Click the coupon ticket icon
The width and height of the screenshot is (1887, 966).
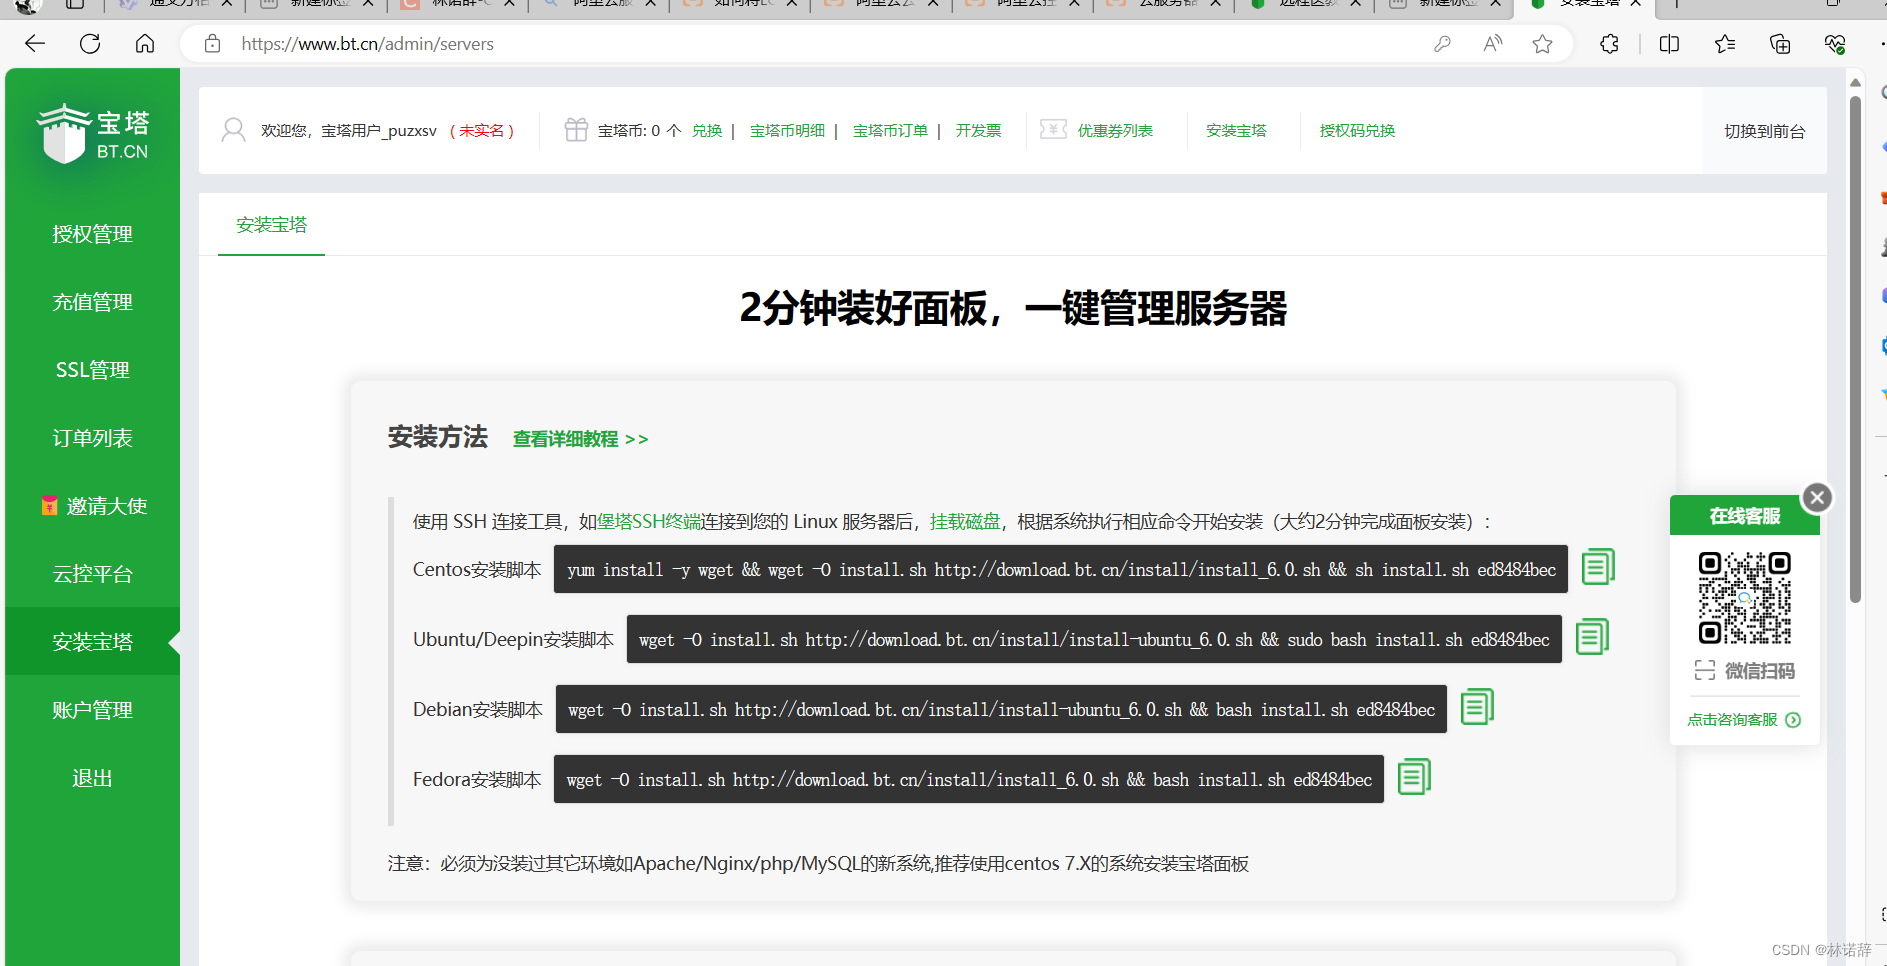point(1053,130)
